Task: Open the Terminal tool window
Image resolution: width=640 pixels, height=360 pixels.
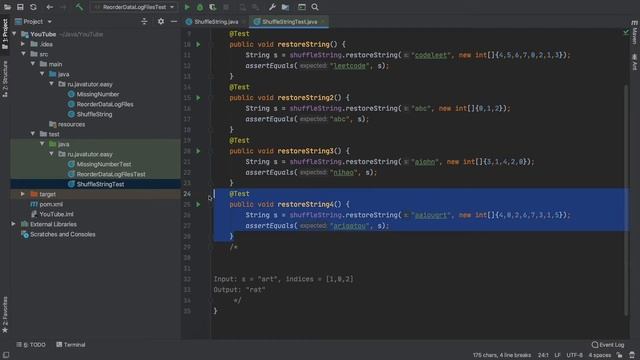Action: 71,344
